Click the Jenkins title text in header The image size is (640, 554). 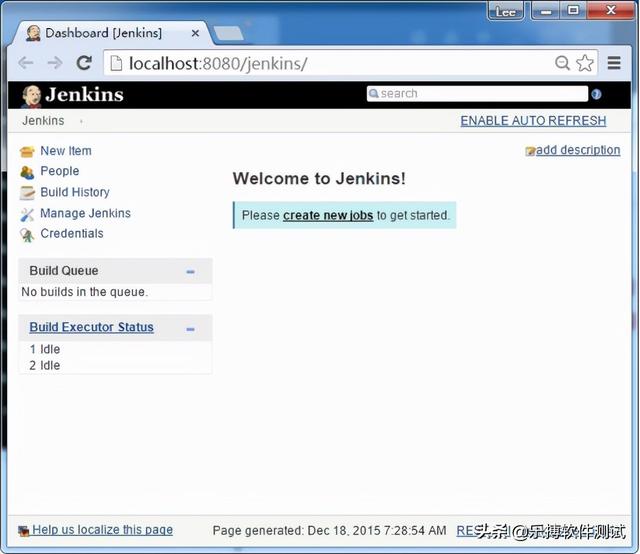[84, 95]
